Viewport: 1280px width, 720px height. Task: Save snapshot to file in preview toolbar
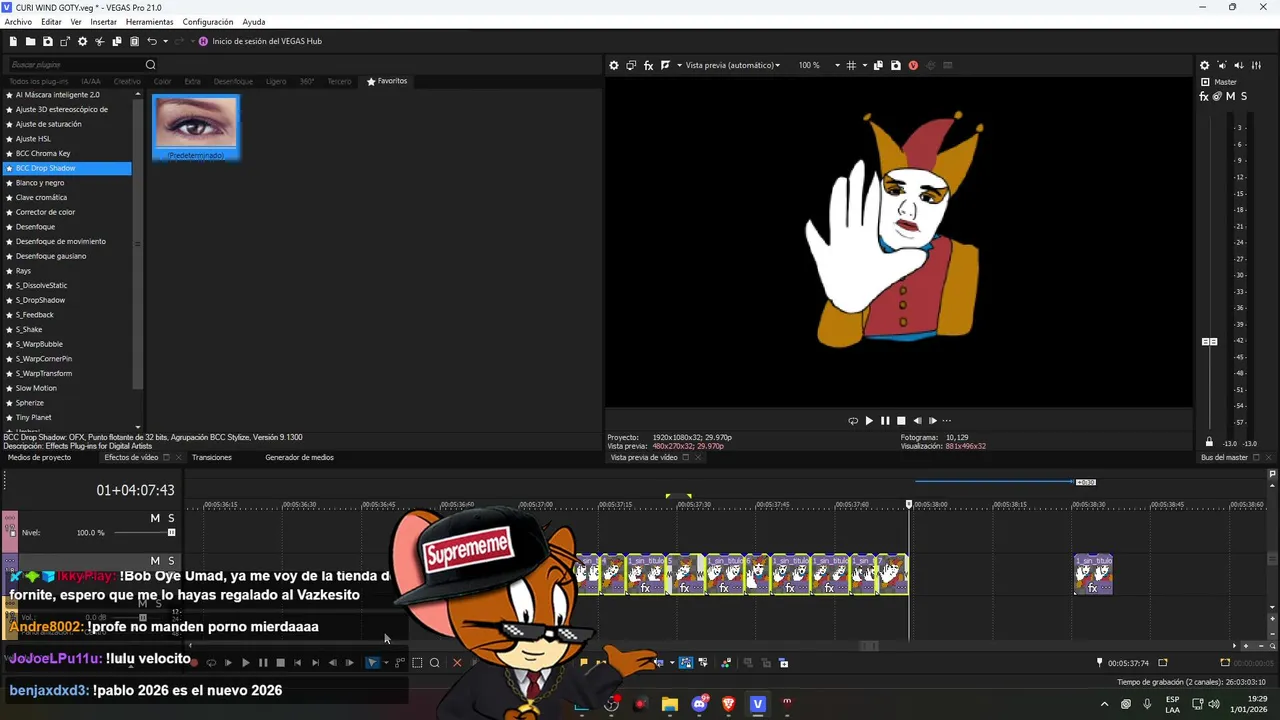[x=895, y=65]
